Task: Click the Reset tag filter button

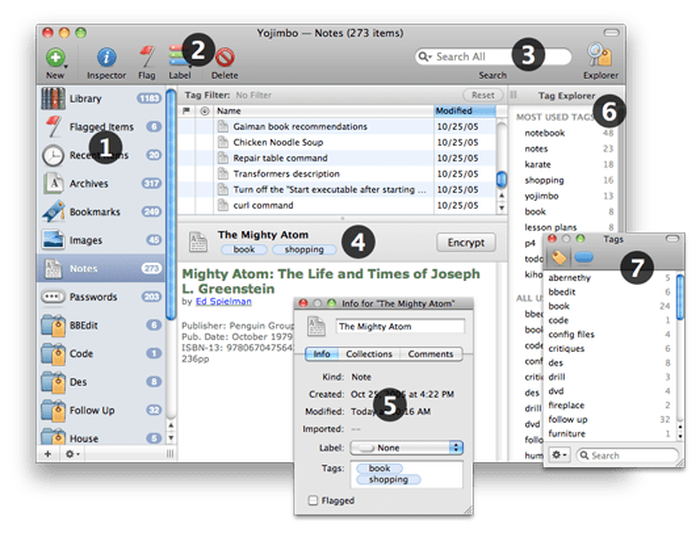Action: tap(483, 95)
